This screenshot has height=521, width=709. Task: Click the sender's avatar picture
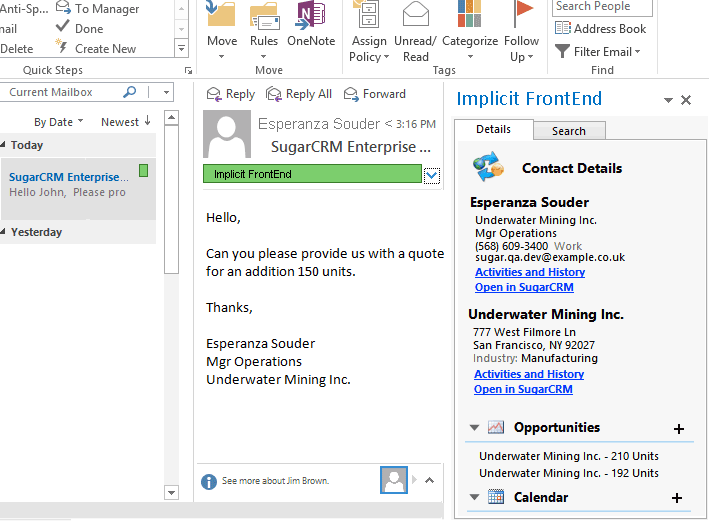point(227,134)
